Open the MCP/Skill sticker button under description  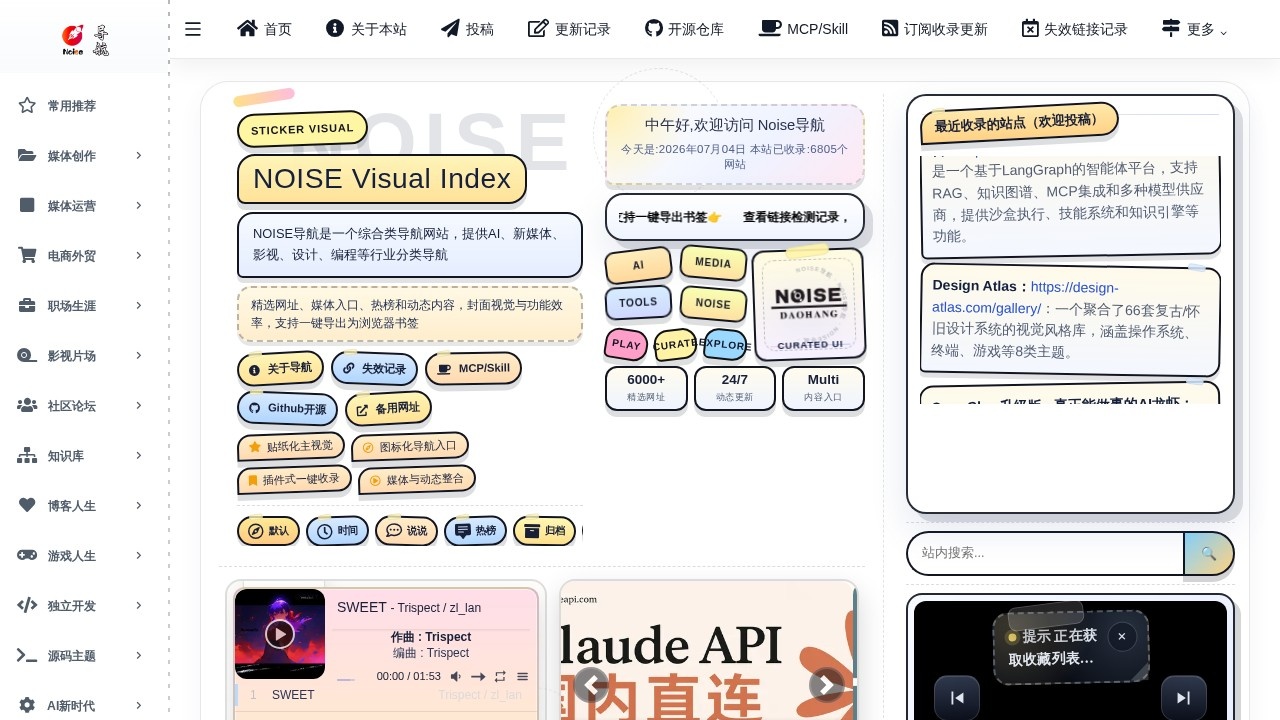(x=473, y=369)
